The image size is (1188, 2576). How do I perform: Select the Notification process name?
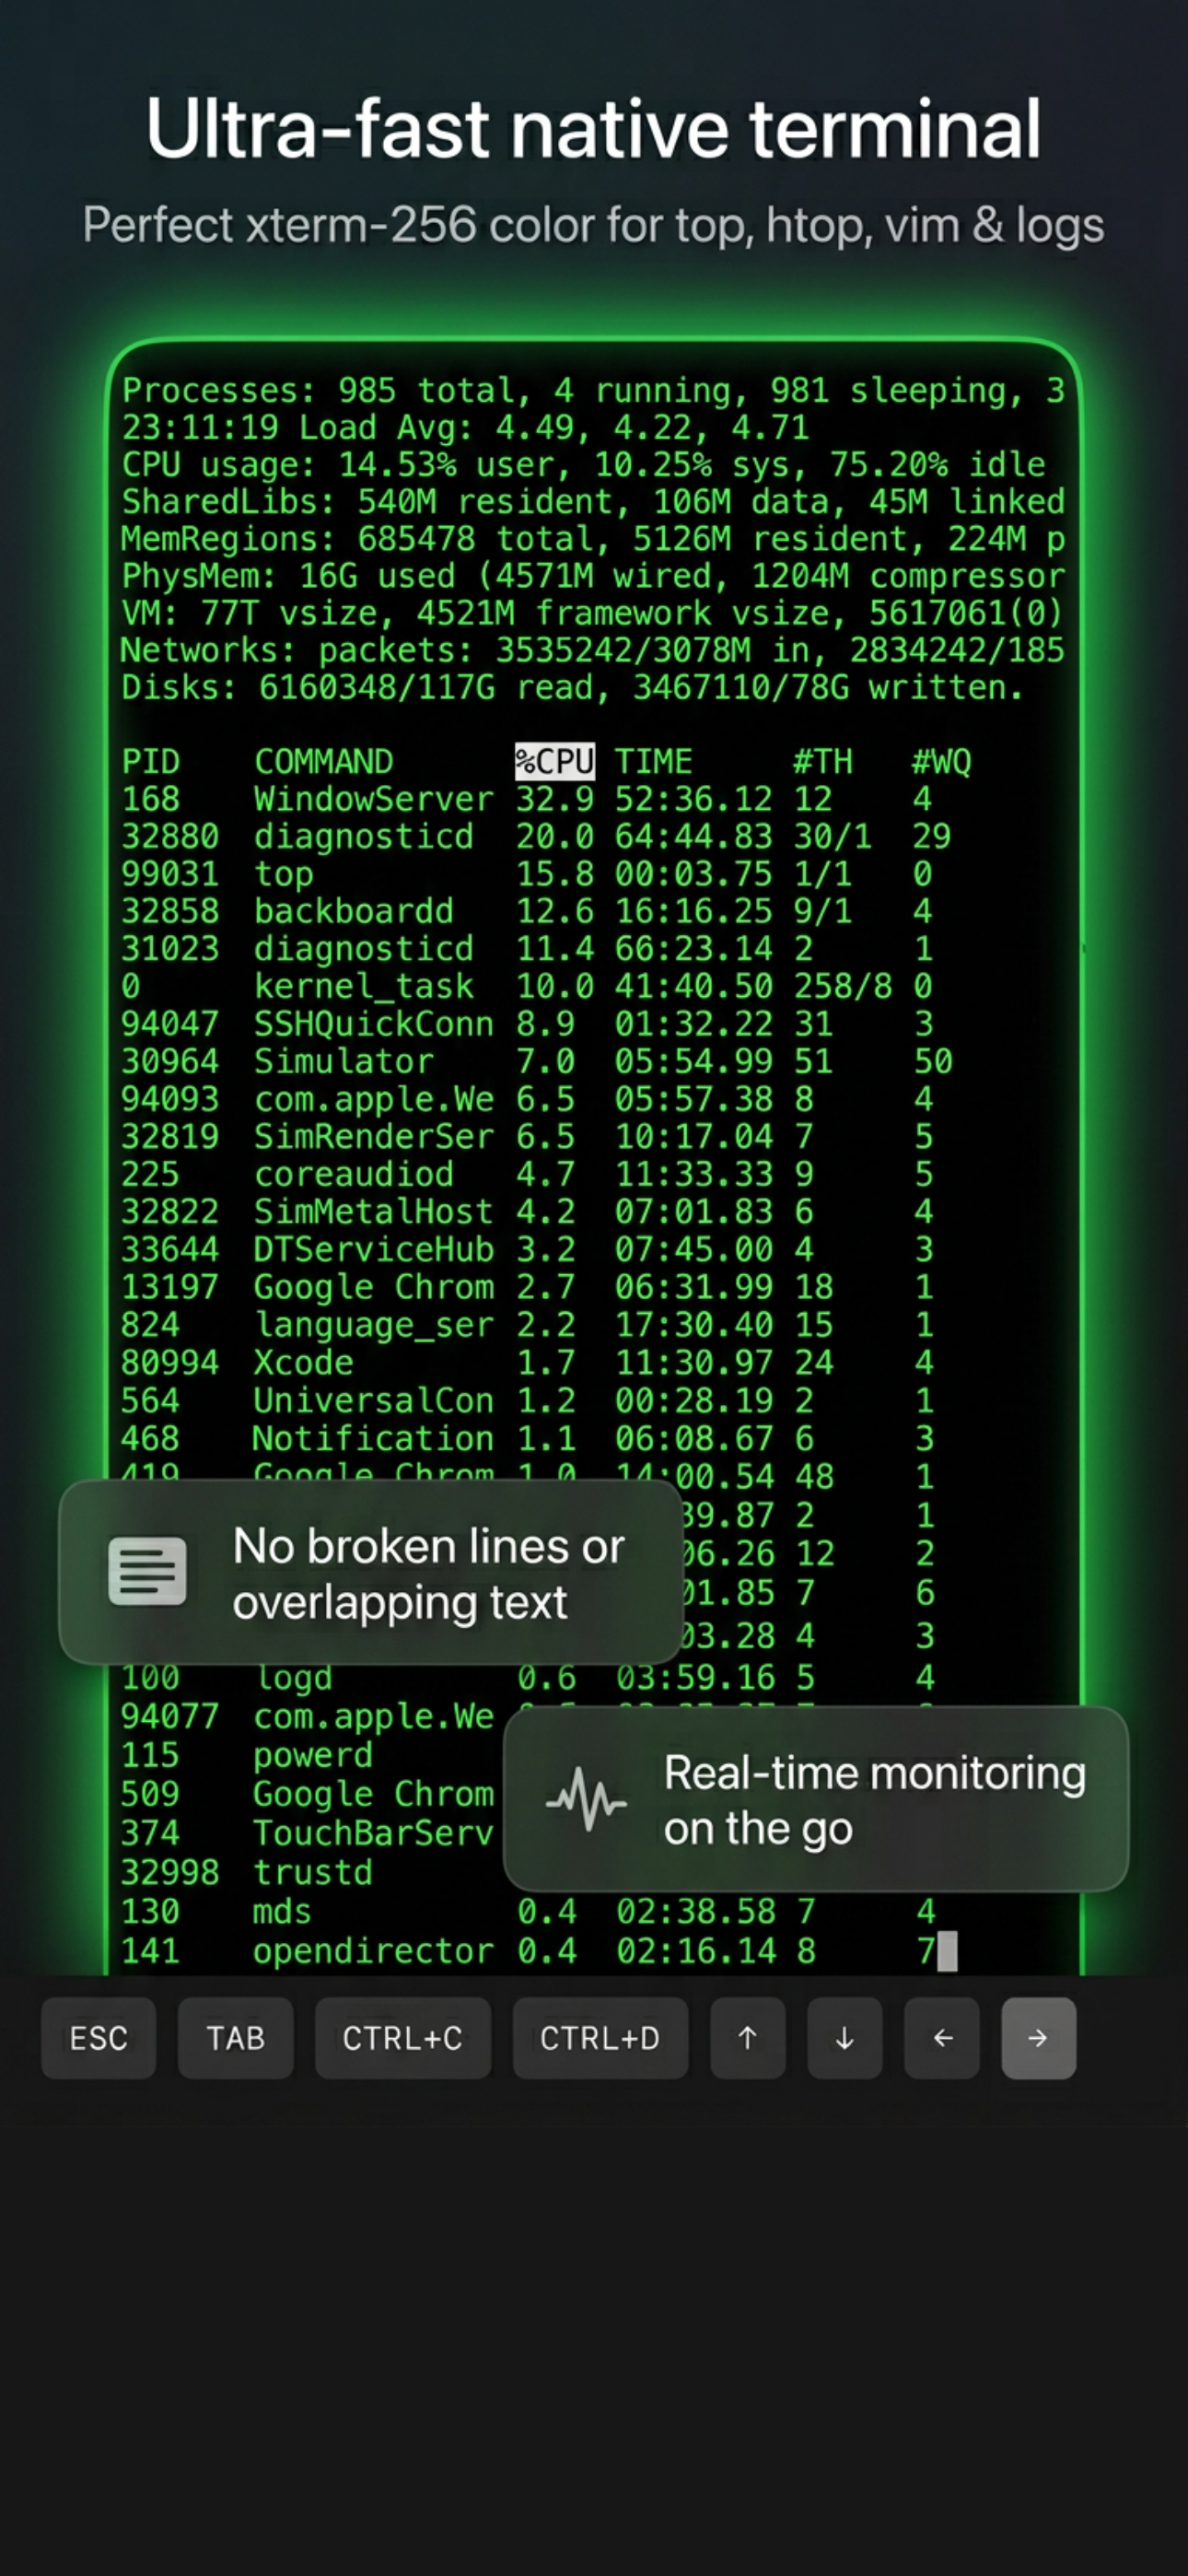373,1439
